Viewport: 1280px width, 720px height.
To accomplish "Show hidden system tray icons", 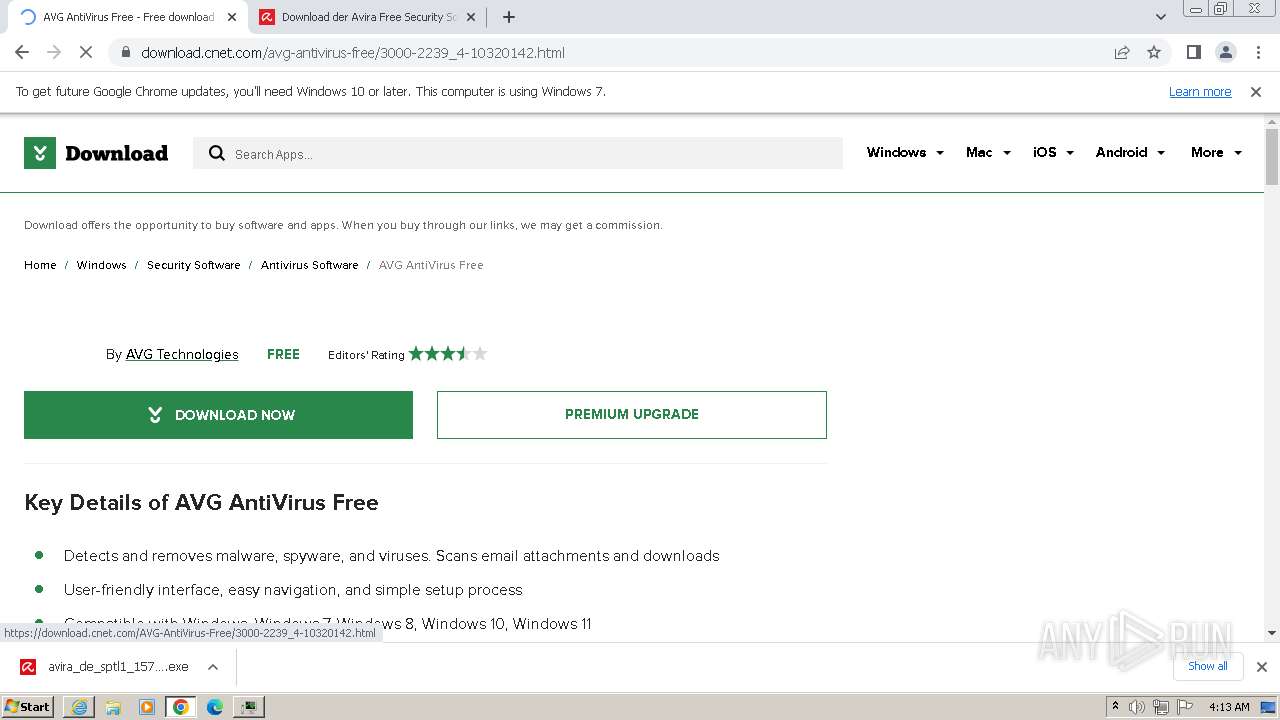I will [1115, 707].
